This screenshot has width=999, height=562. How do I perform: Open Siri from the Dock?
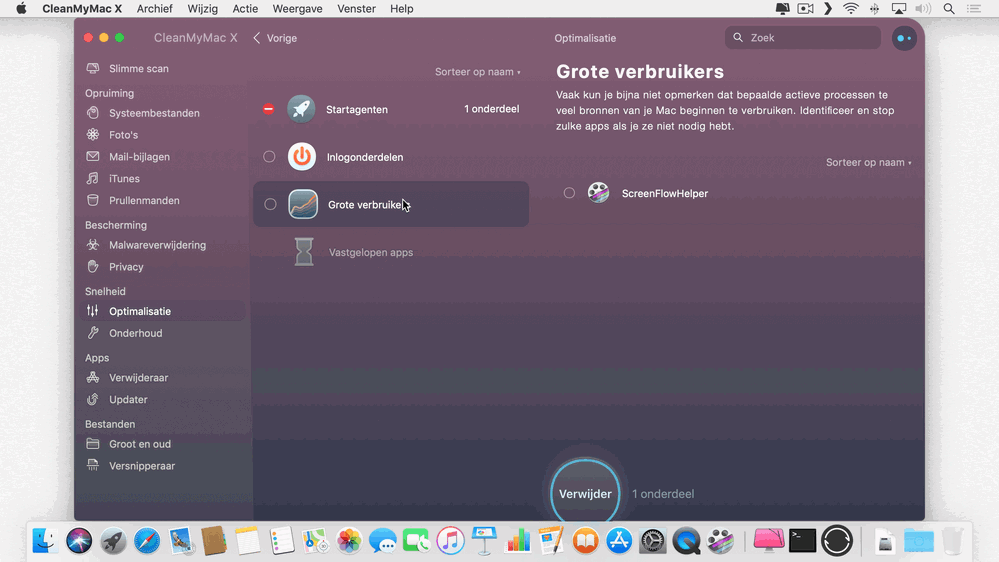coord(79,541)
